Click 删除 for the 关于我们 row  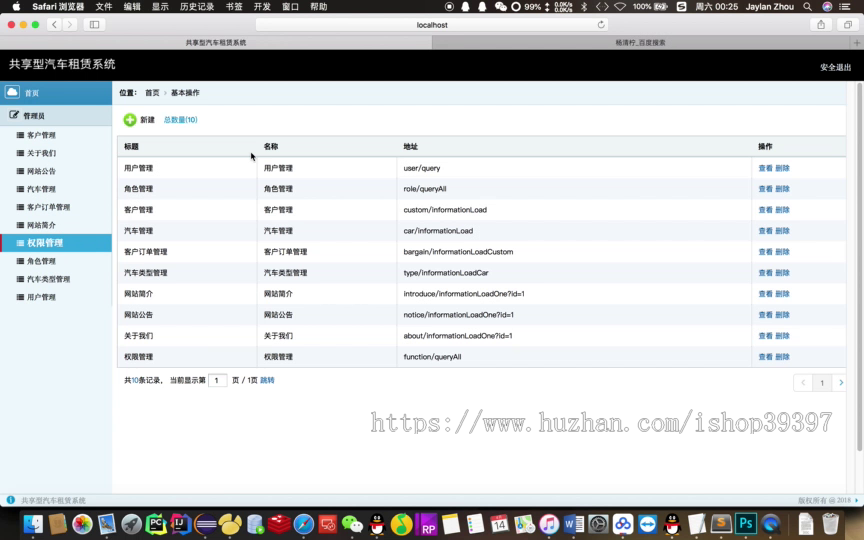click(782, 336)
